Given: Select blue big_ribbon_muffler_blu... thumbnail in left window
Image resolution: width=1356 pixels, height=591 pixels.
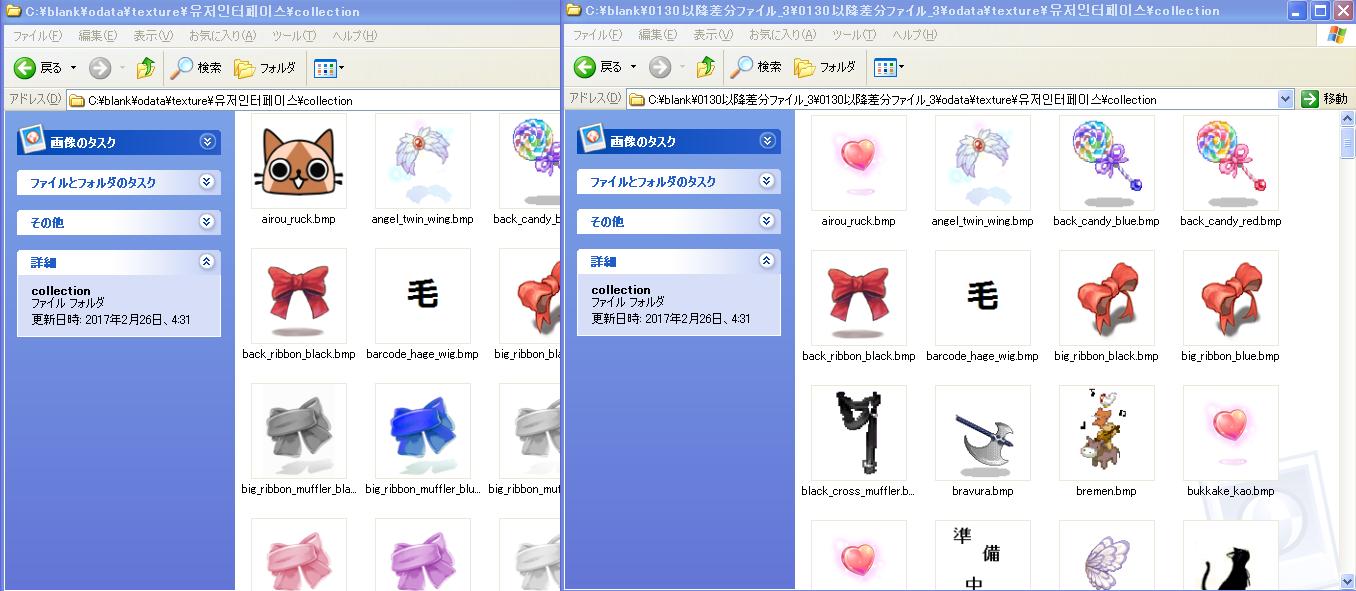Looking at the screenshot, I should click(423, 431).
